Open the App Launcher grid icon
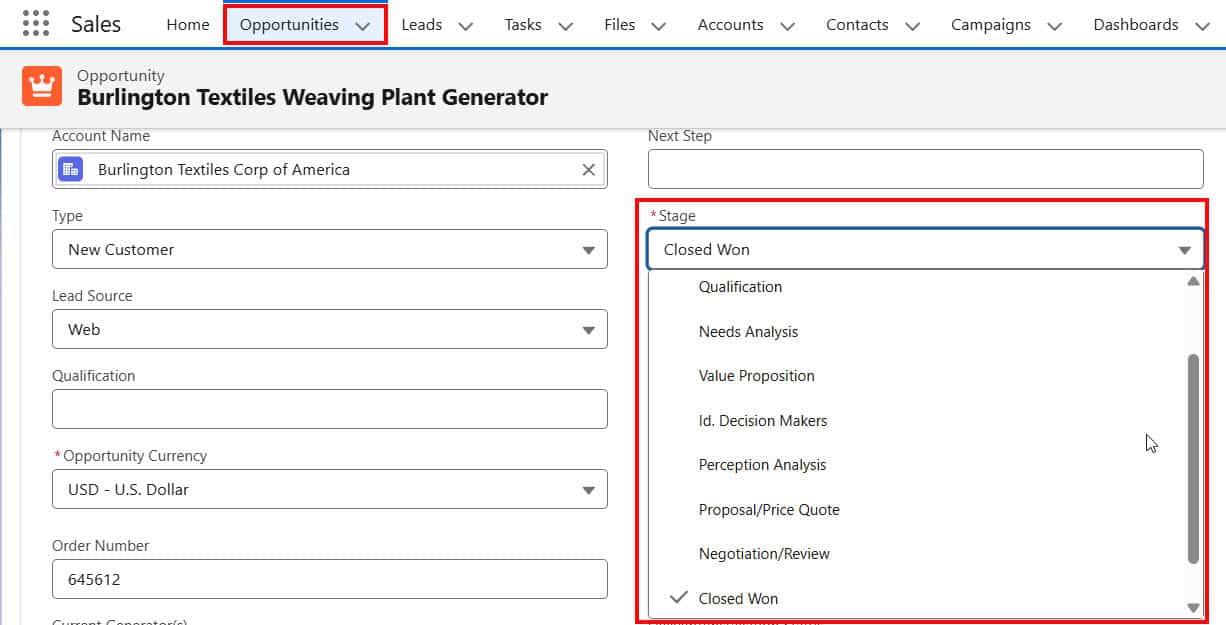The height and width of the screenshot is (625, 1226). coord(37,23)
